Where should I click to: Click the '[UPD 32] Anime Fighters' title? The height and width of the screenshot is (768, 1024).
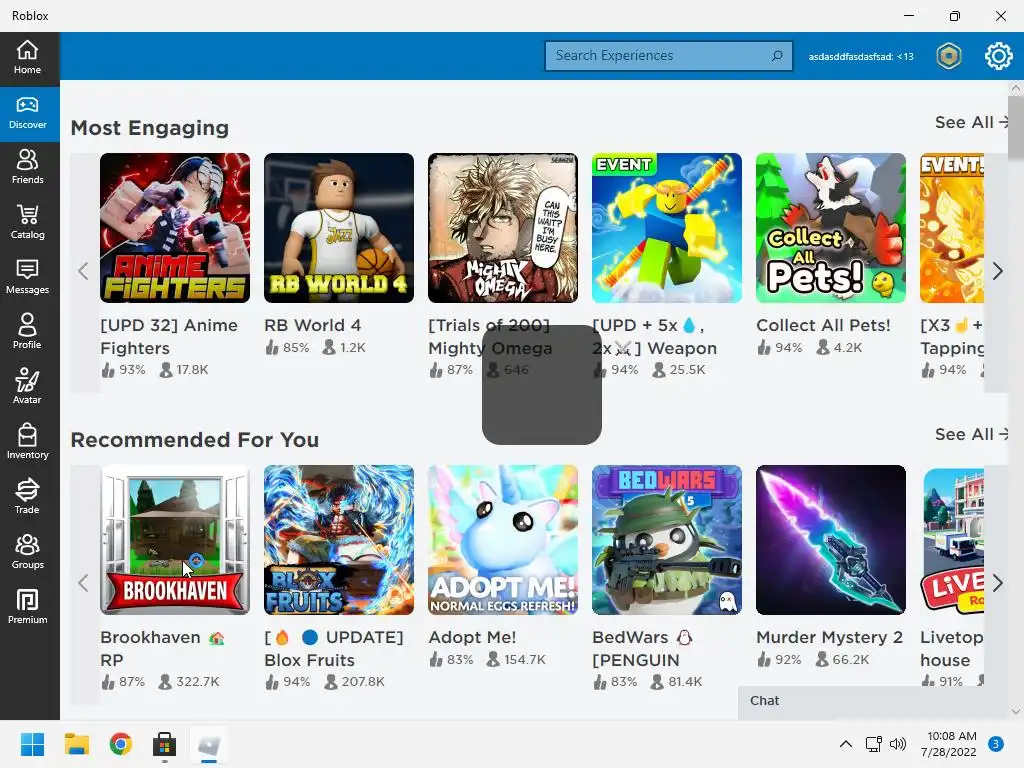[169, 336]
